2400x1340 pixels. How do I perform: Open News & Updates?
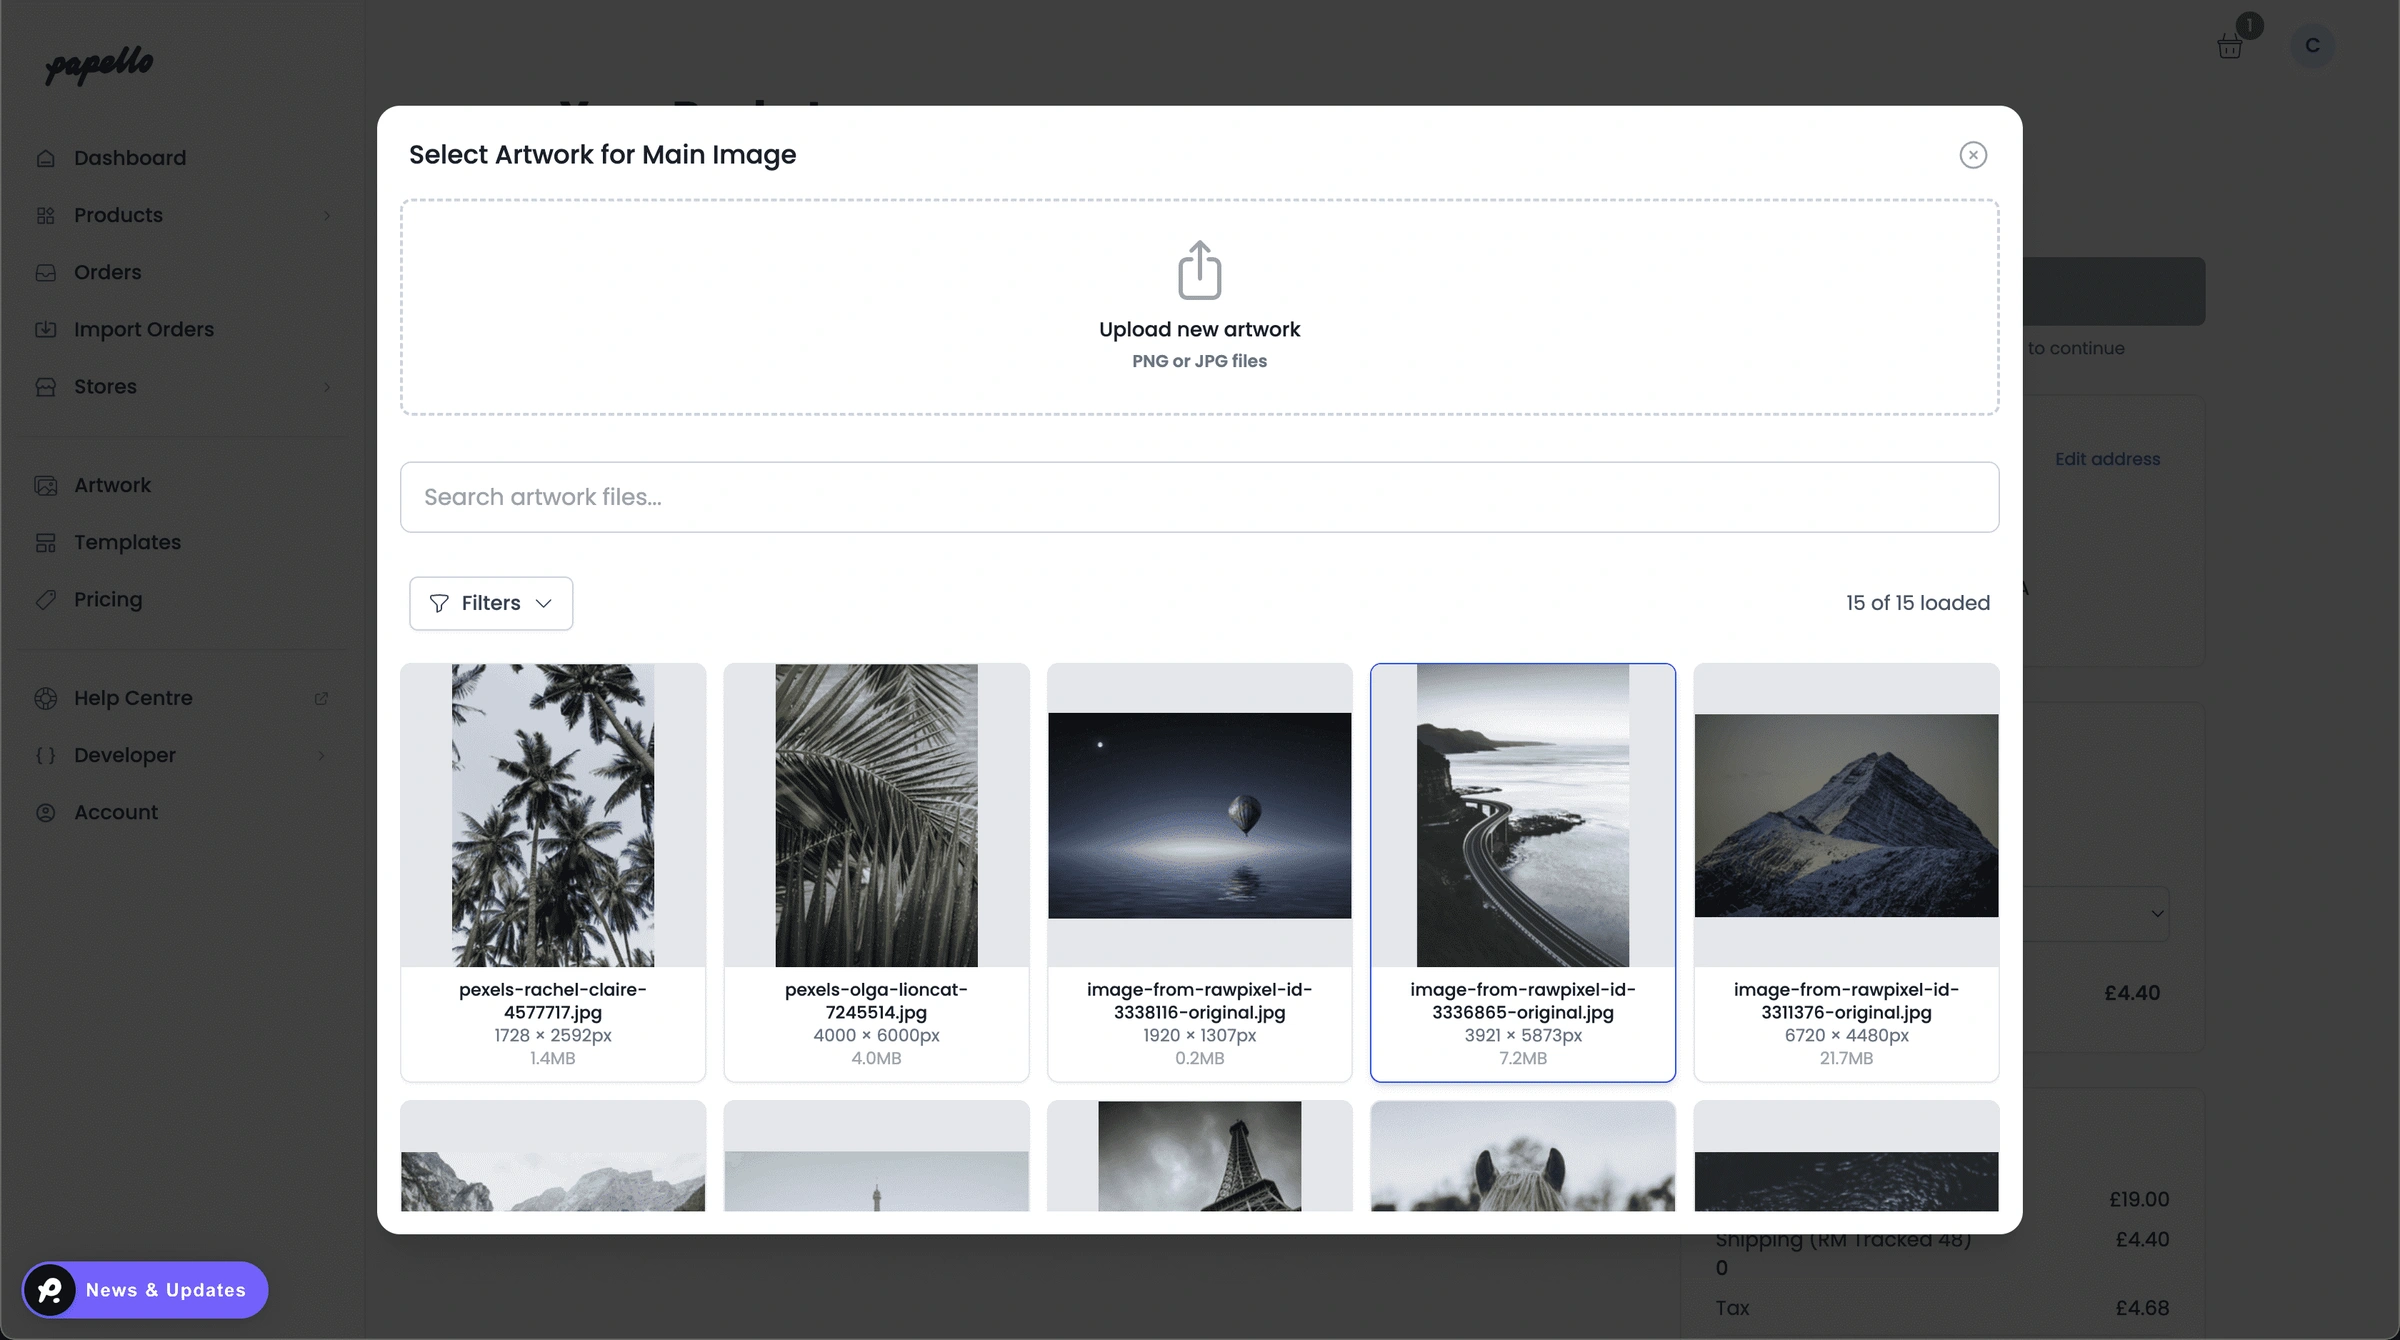pos(145,1290)
